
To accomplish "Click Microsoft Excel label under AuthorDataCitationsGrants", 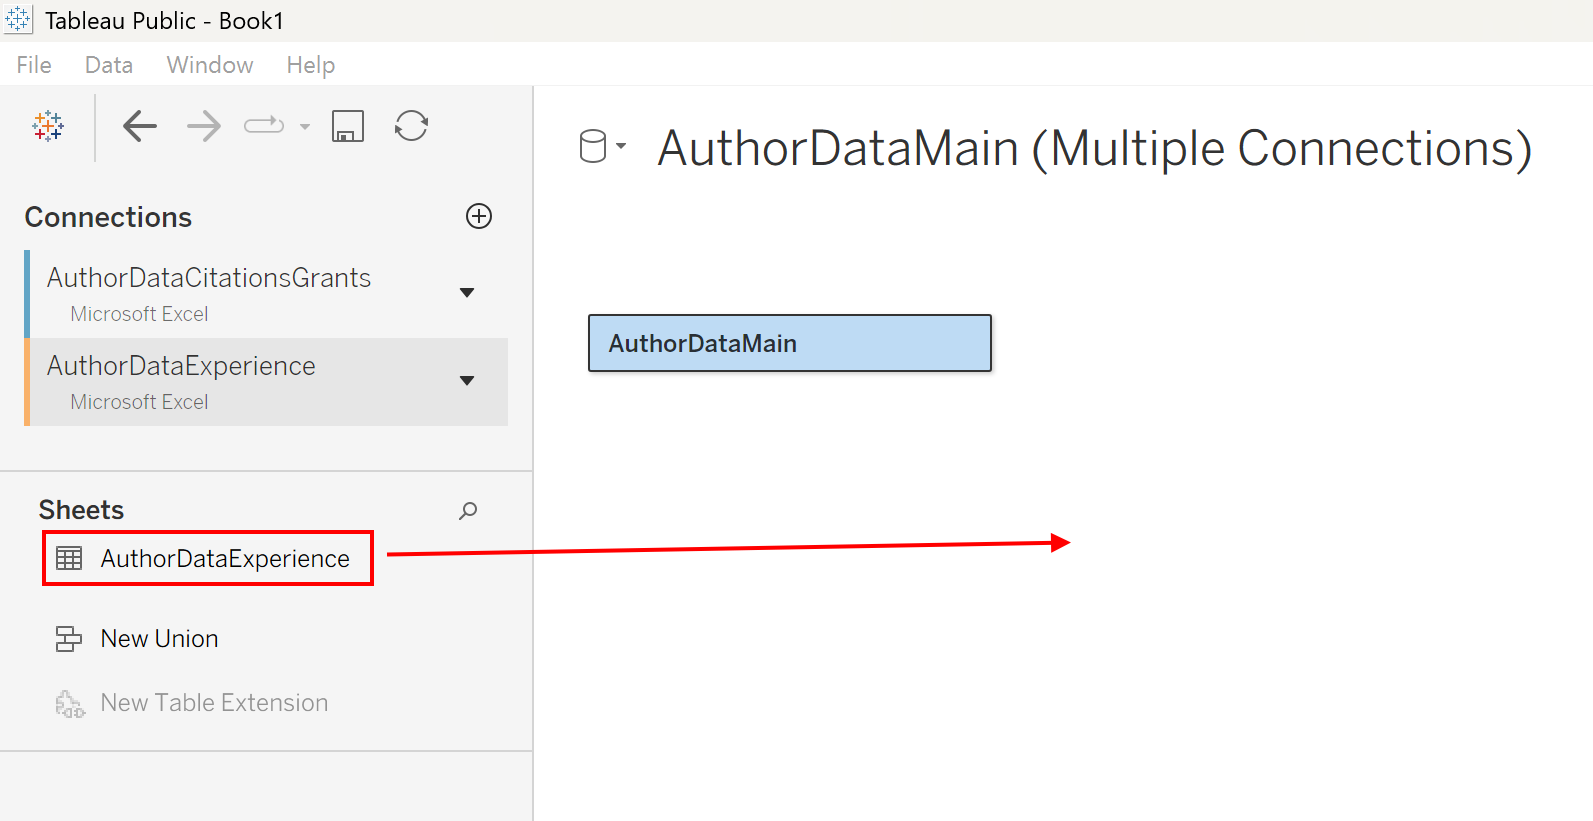I will [139, 314].
